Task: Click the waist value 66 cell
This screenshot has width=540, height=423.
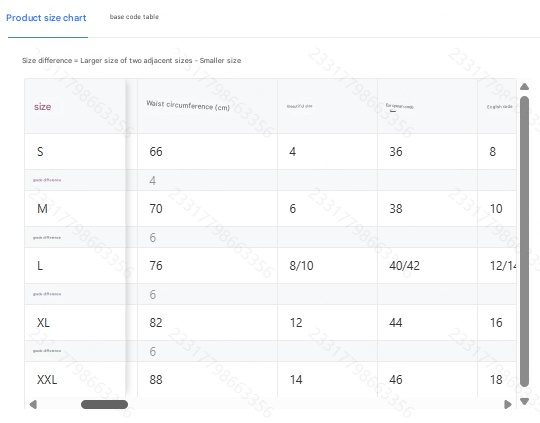Action: pyautogui.click(x=207, y=152)
